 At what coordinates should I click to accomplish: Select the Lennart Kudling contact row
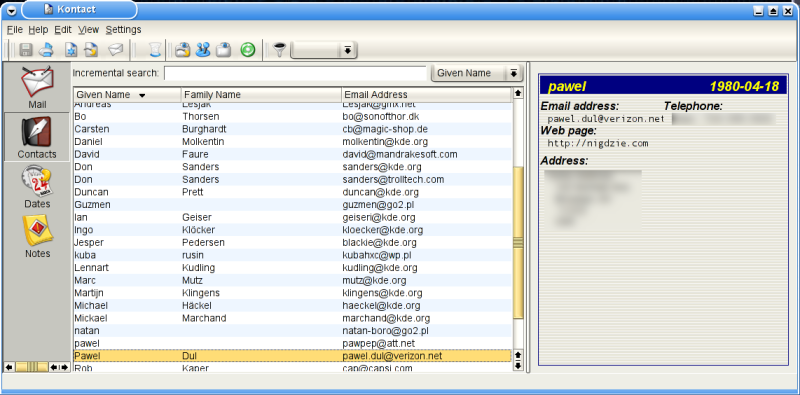[292, 267]
